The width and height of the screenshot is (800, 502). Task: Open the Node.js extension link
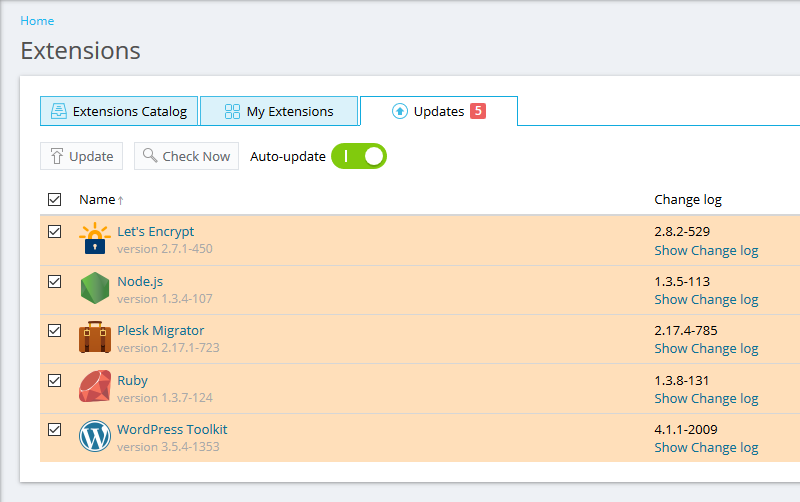(x=140, y=282)
